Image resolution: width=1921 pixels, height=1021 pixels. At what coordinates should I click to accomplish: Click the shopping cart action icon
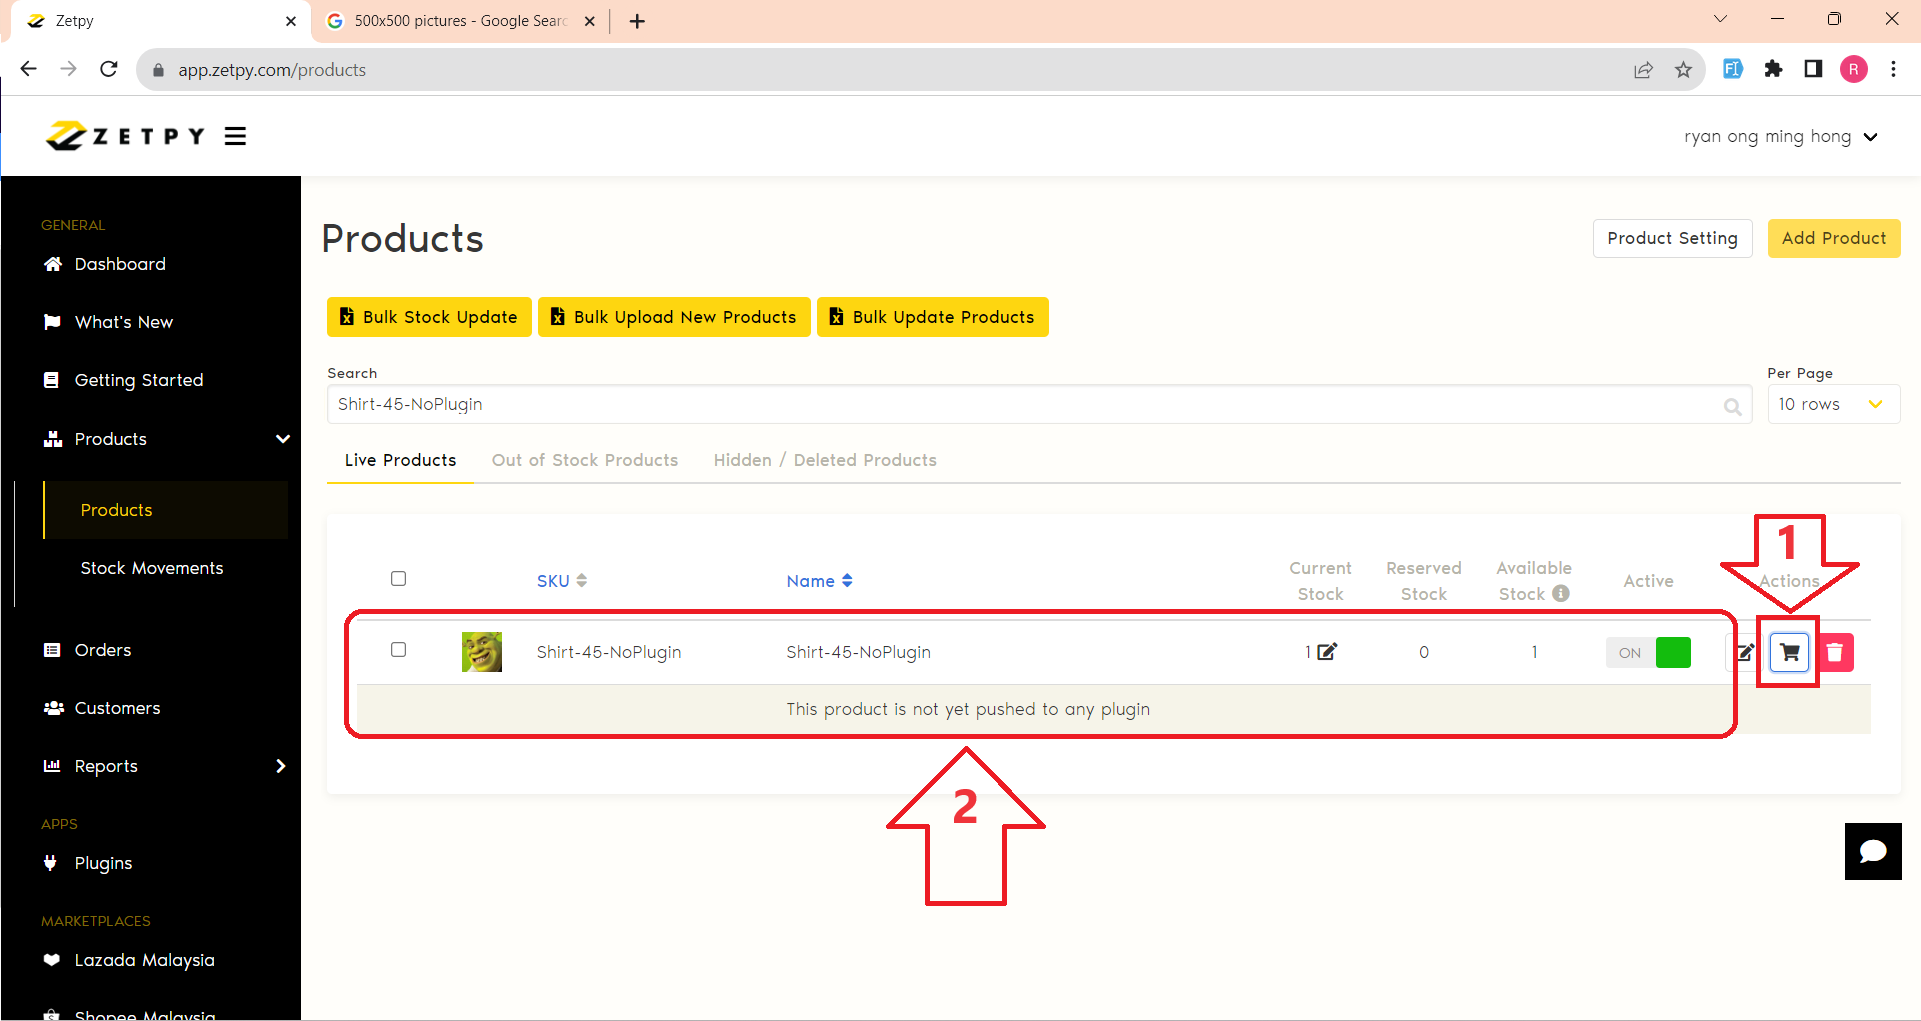tap(1790, 653)
